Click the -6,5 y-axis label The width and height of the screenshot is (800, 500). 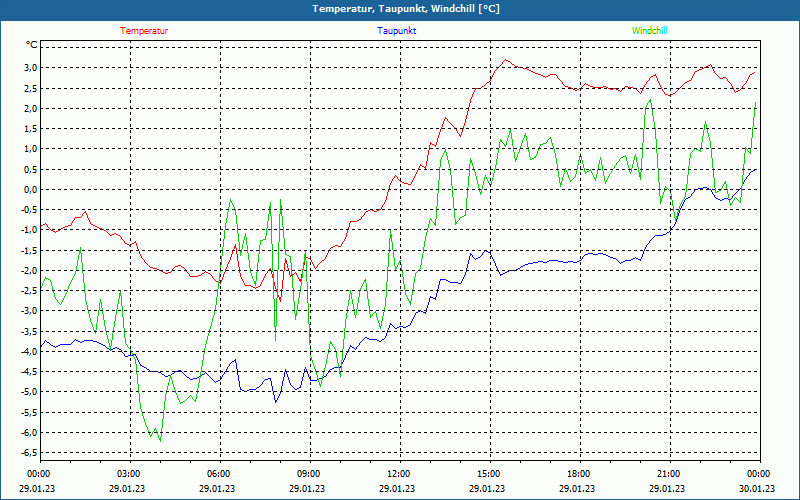click(x=30, y=453)
